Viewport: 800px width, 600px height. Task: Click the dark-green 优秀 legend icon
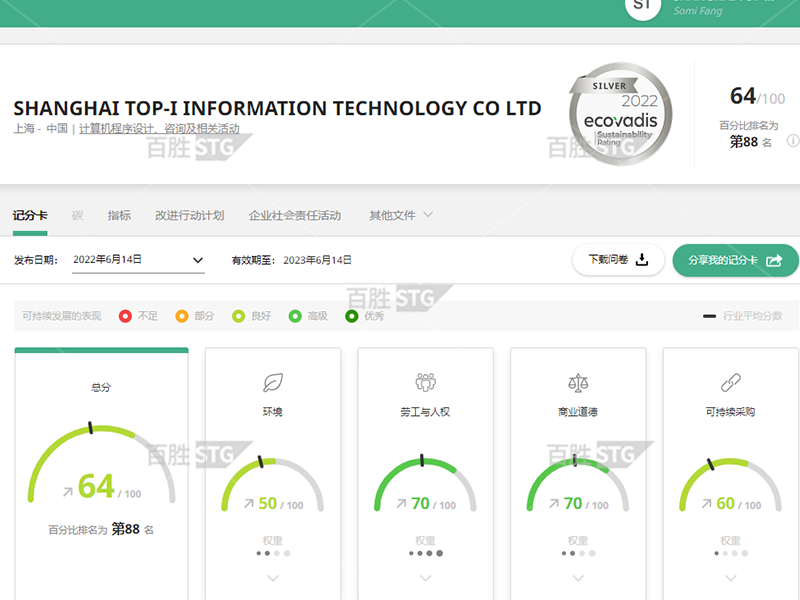coord(352,316)
